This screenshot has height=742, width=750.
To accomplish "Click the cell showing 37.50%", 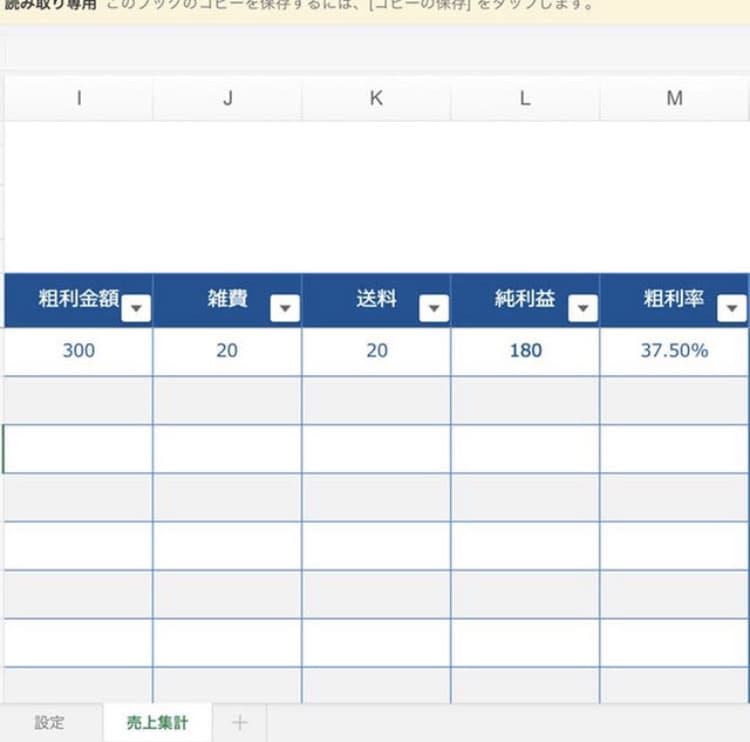I will click(x=674, y=352).
